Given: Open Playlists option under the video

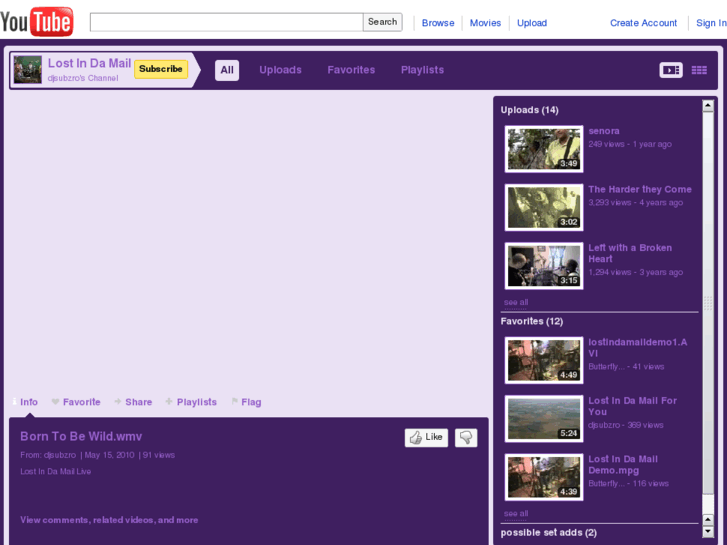Looking at the screenshot, I should click(x=191, y=402).
